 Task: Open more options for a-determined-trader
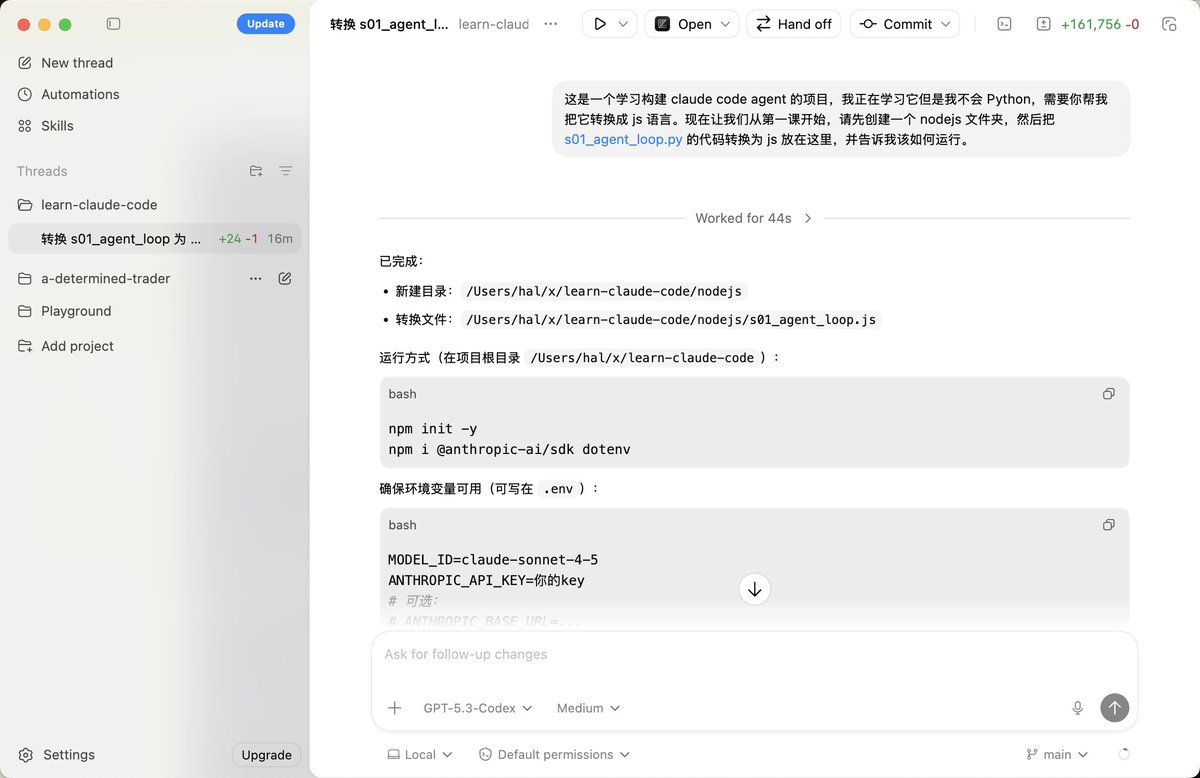tap(256, 279)
